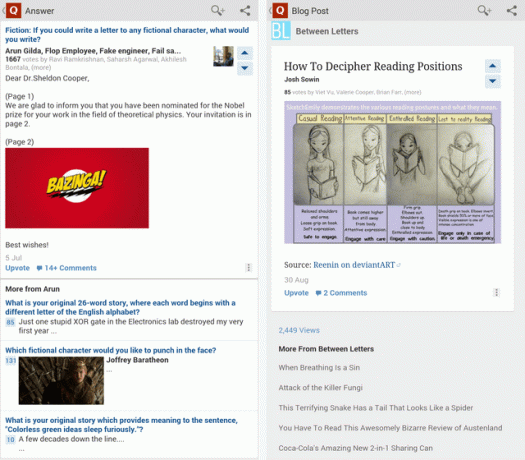The image size is (525, 460).
Task: Expand voters list with (more) on blog post
Action: pyautogui.click(x=412, y=92)
